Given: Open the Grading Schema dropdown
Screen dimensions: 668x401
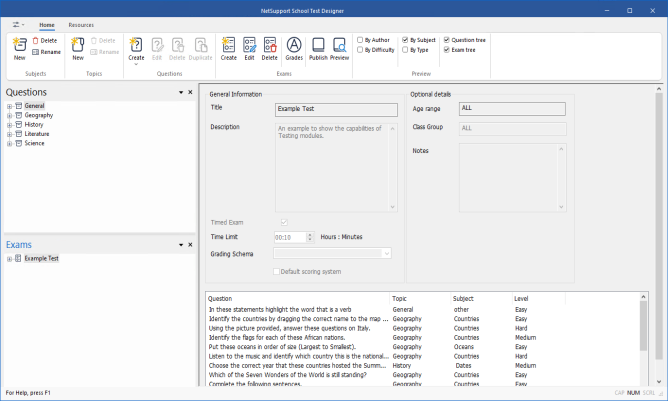Looking at the screenshot, I should pos(386,254).
